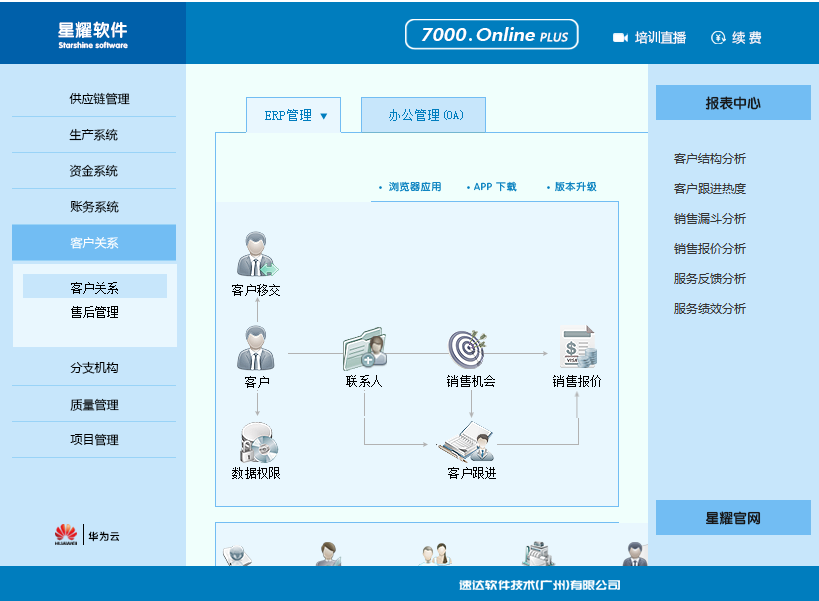The height and width of the screenshot is (601, 819).
Task: Select the ERP管理 tab
Action: point(293,115)
